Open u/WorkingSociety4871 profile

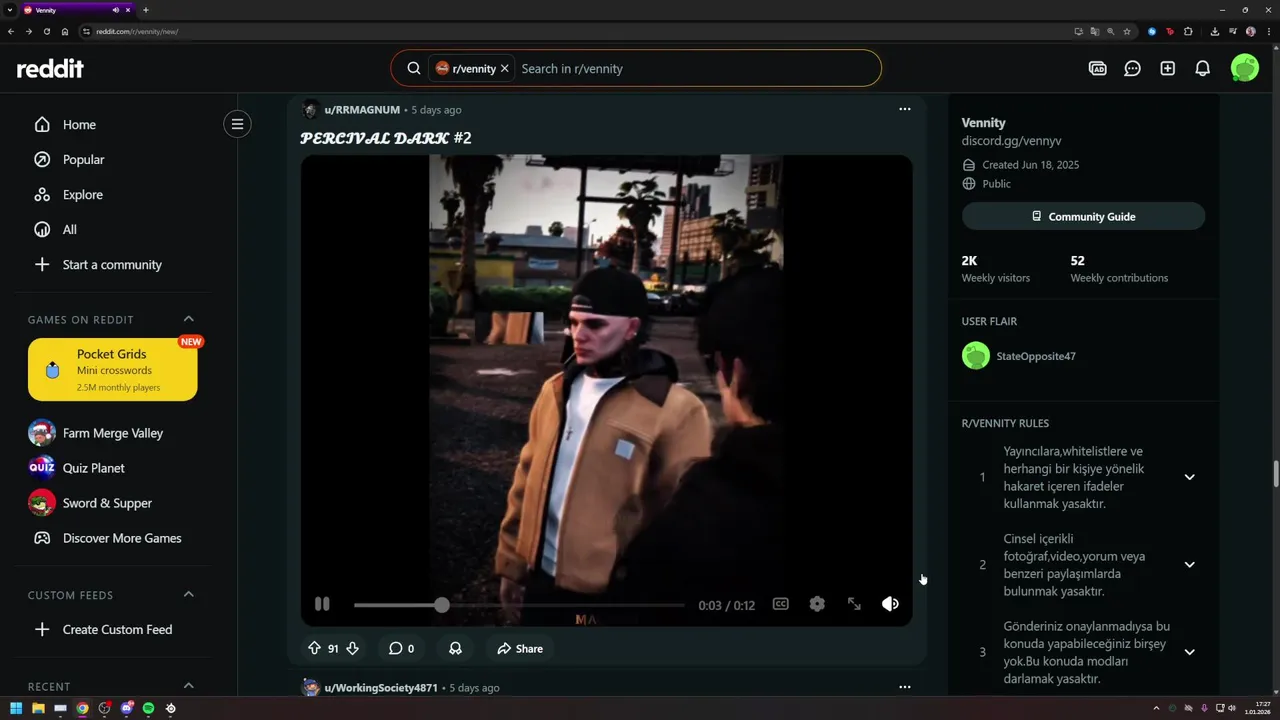click(381, 688)
